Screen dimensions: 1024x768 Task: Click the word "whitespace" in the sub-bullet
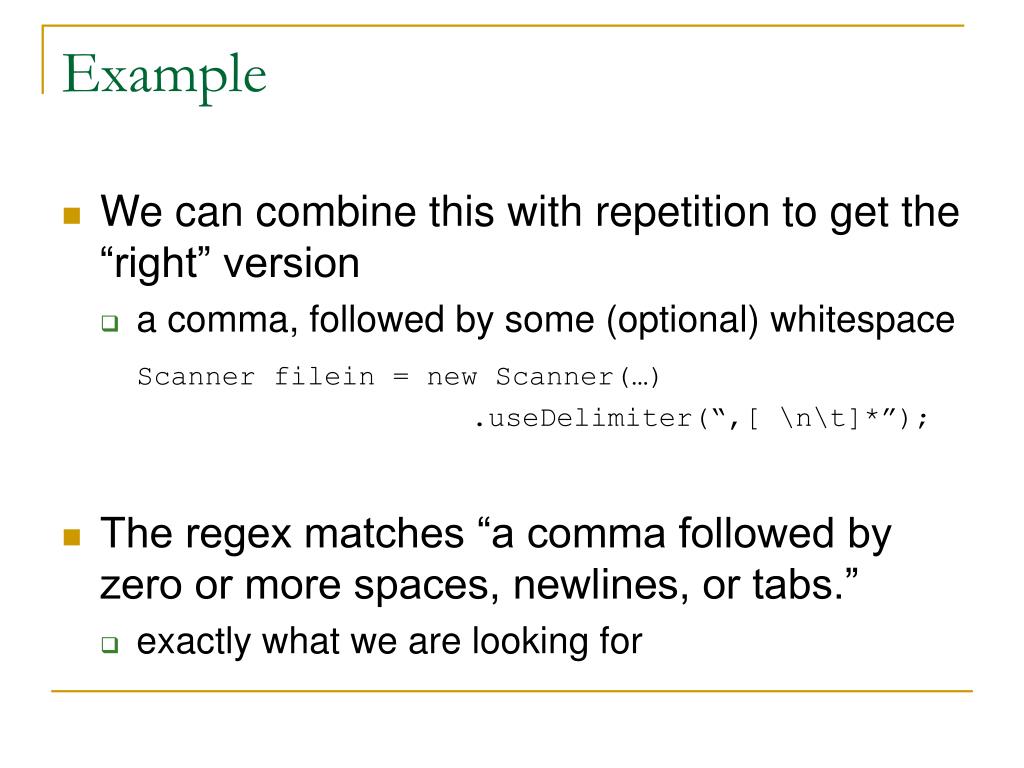pyautogui.click(x=862, y=320)
